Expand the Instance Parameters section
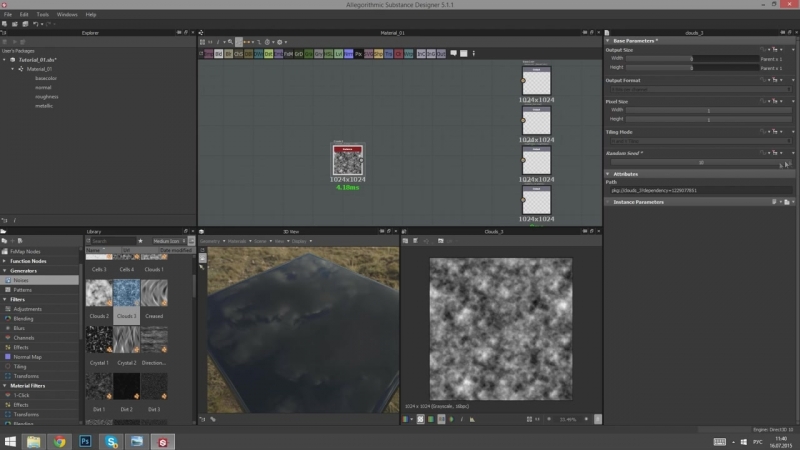This screenshot has width=800, height=450. 608,202
